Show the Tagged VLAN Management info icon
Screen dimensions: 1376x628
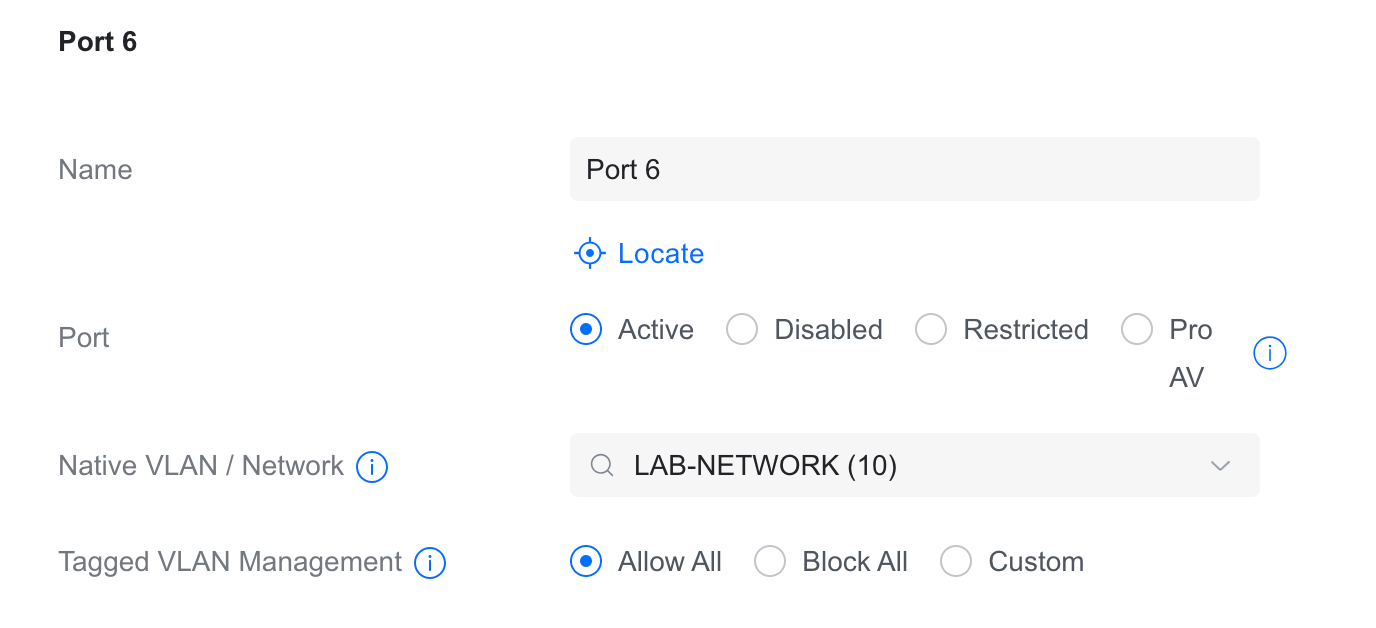430,563
